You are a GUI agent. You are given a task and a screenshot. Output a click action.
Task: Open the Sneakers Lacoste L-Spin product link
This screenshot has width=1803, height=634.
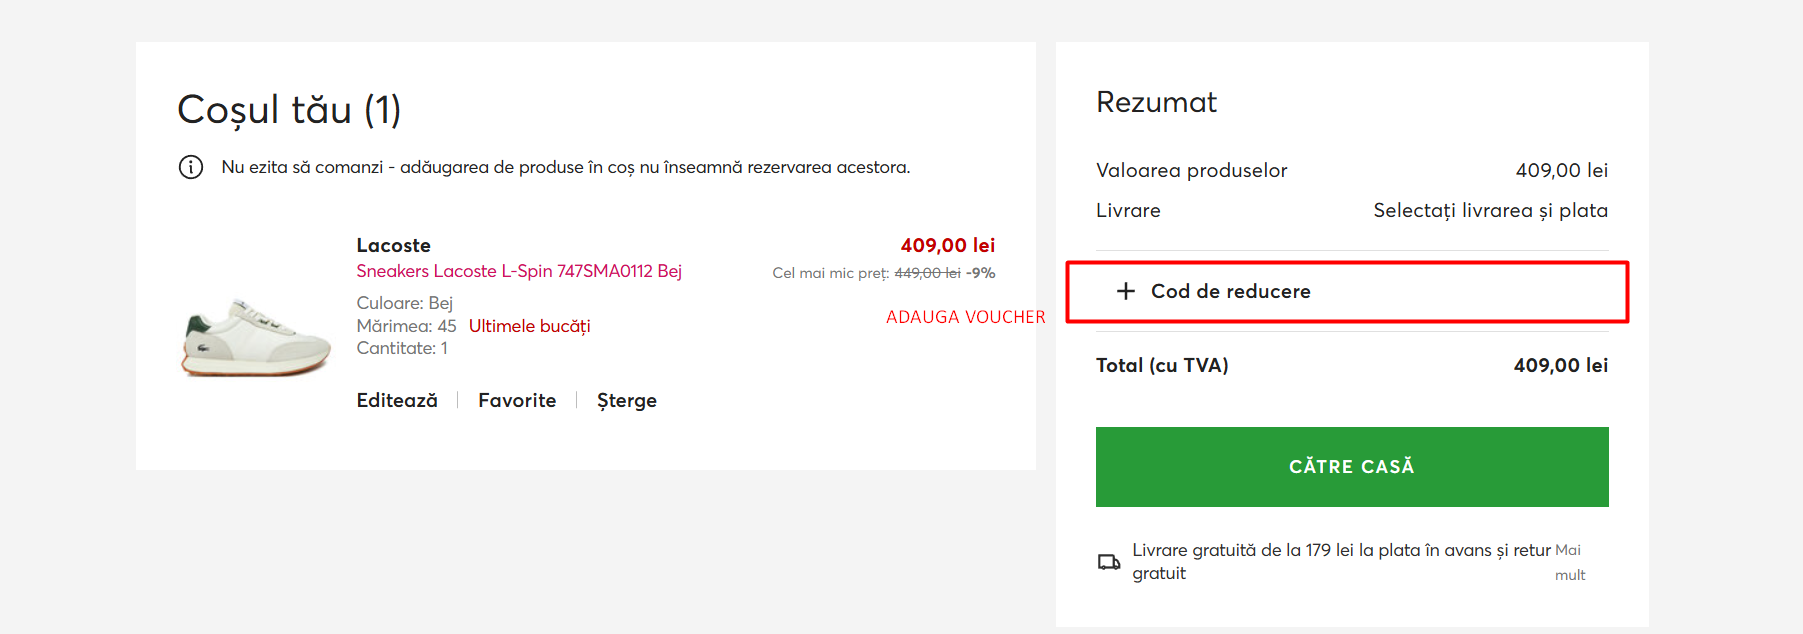tap(519, 271)
